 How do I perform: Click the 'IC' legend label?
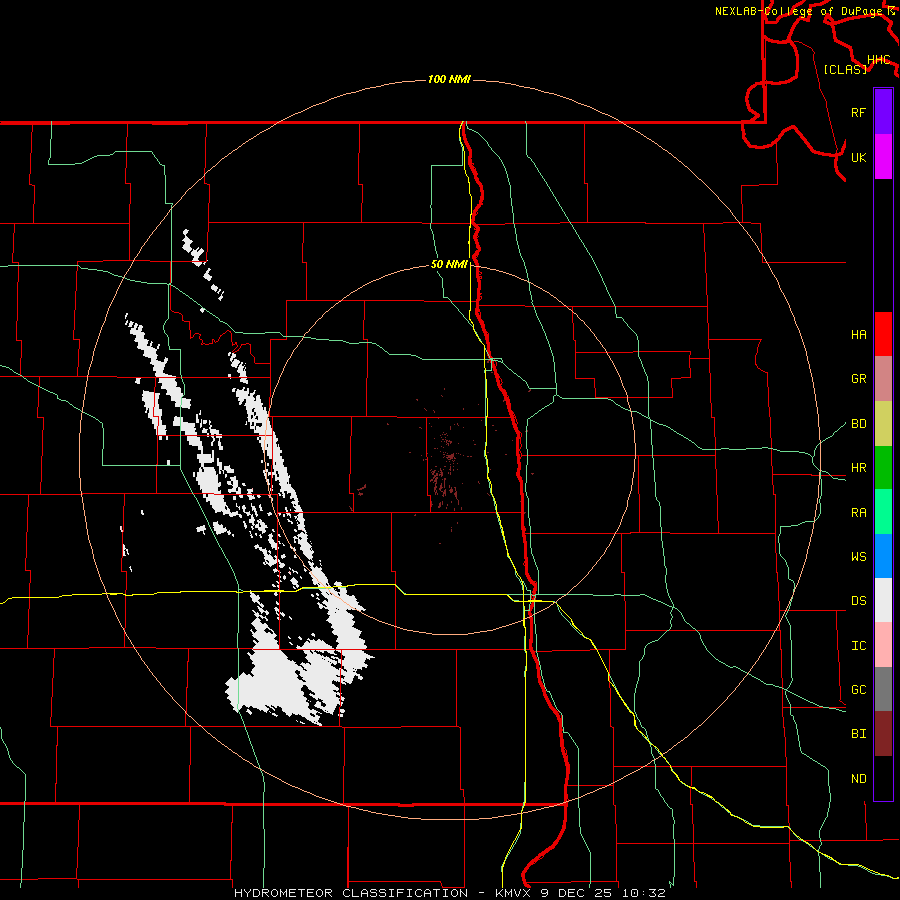(x=858, y=646)
